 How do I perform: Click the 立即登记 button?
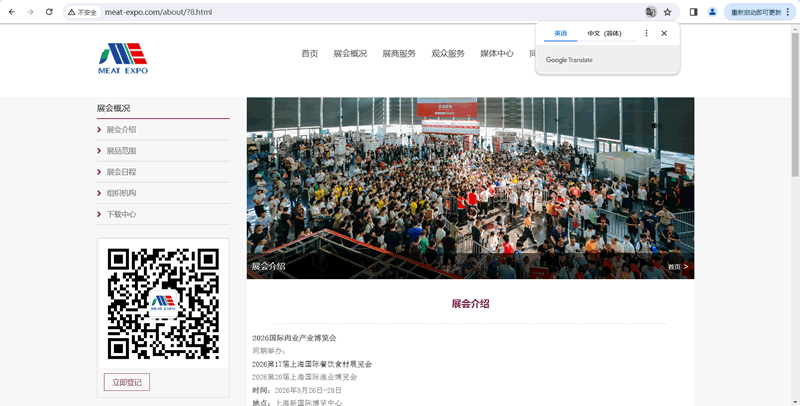127,382
